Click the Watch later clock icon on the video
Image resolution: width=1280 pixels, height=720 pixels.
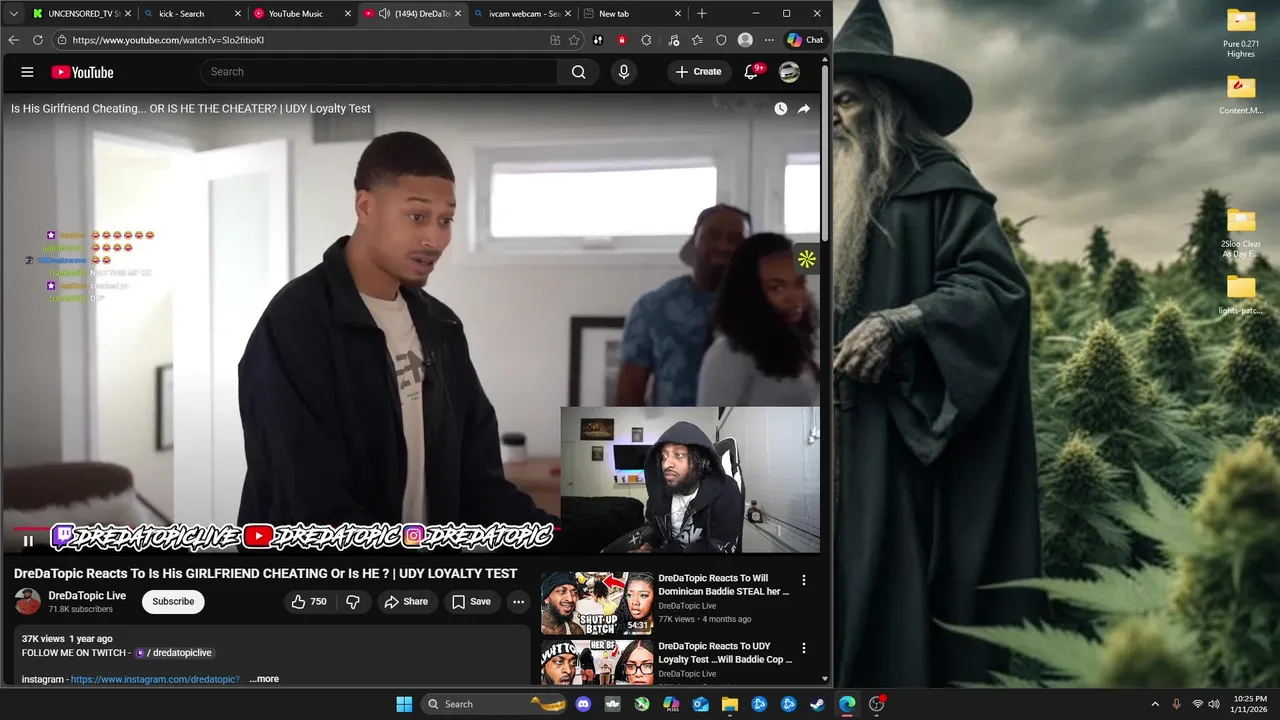tap(780, 108)
